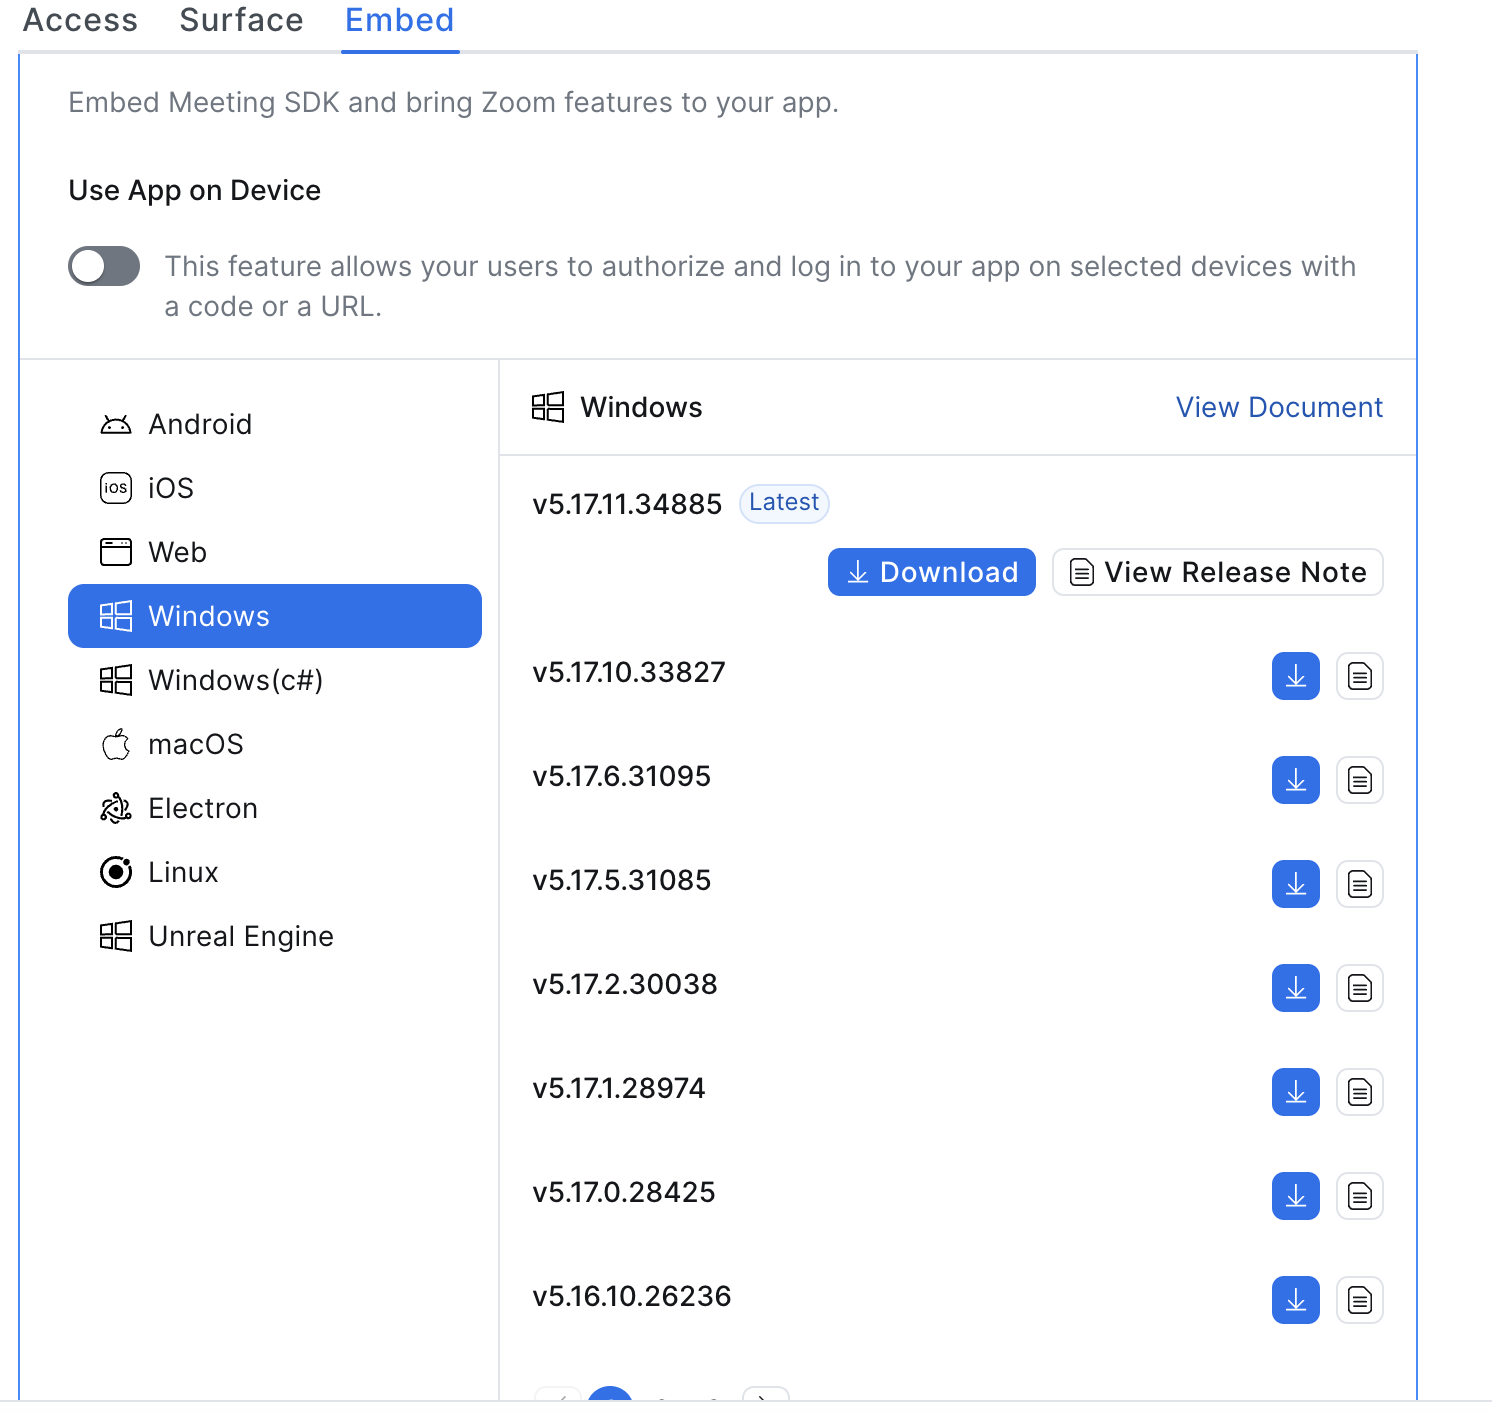
Task: Open release note for v5.17.1.28974
Action: tap(1359, 1092)
